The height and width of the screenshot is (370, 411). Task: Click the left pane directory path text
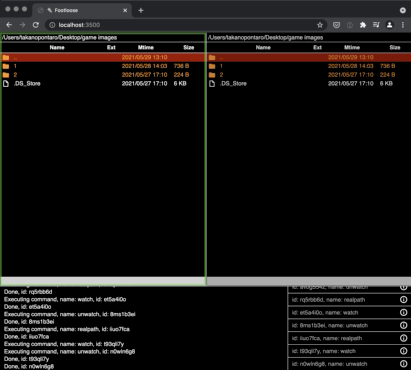(x=59, y=37)
